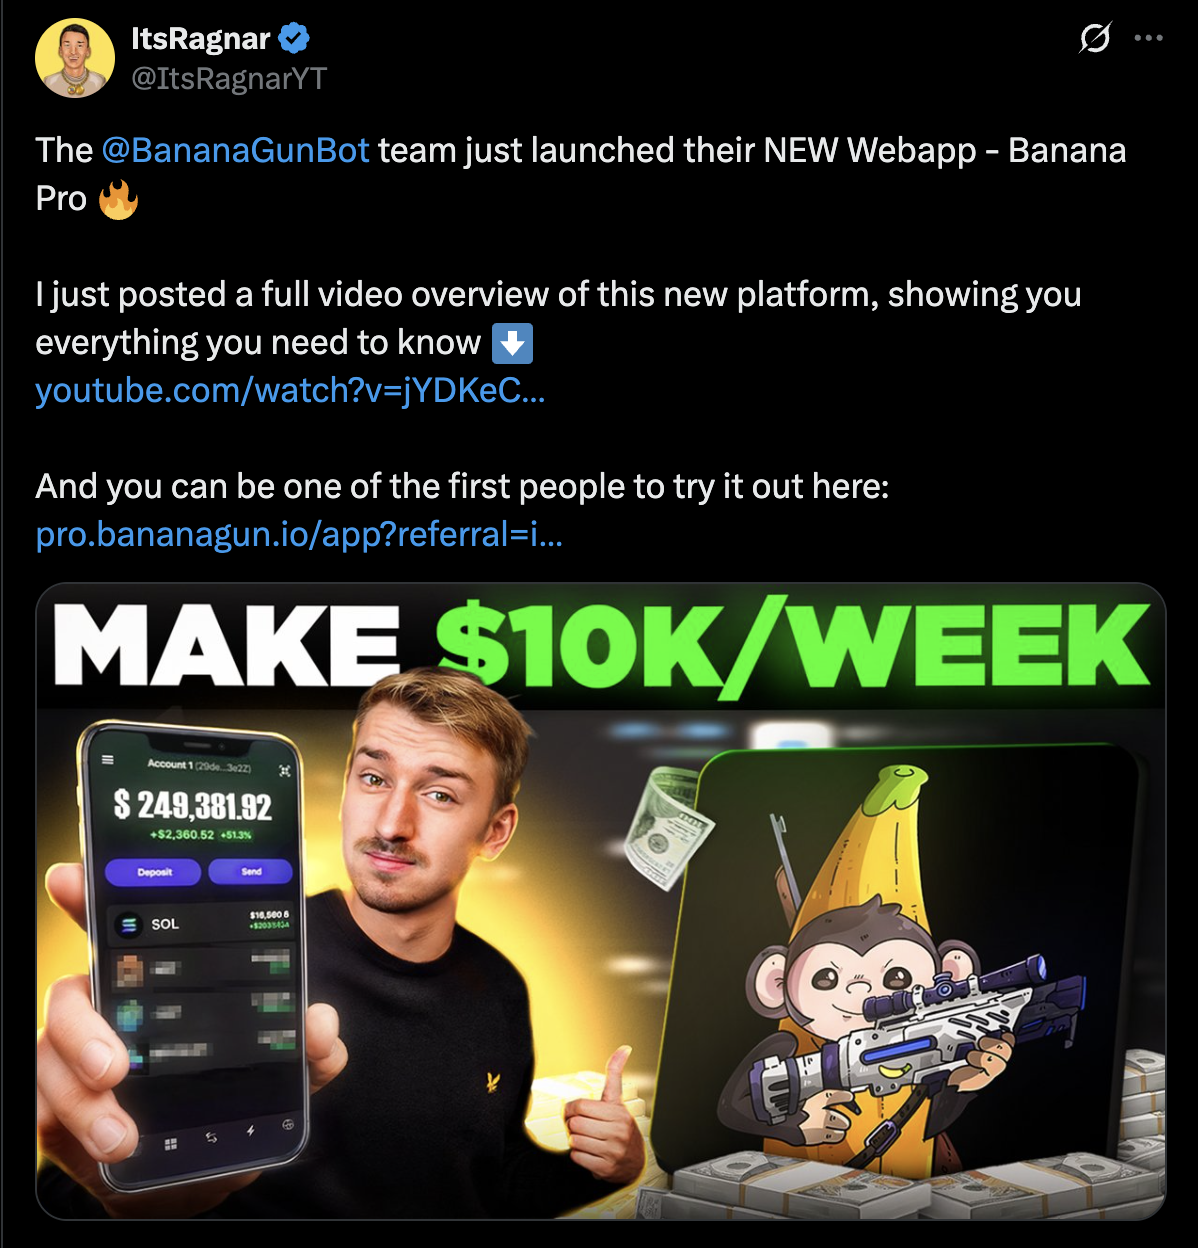This screenshot has height=1248, width=1198.
Task: Click the down arrow emoji
Action: 512,343
